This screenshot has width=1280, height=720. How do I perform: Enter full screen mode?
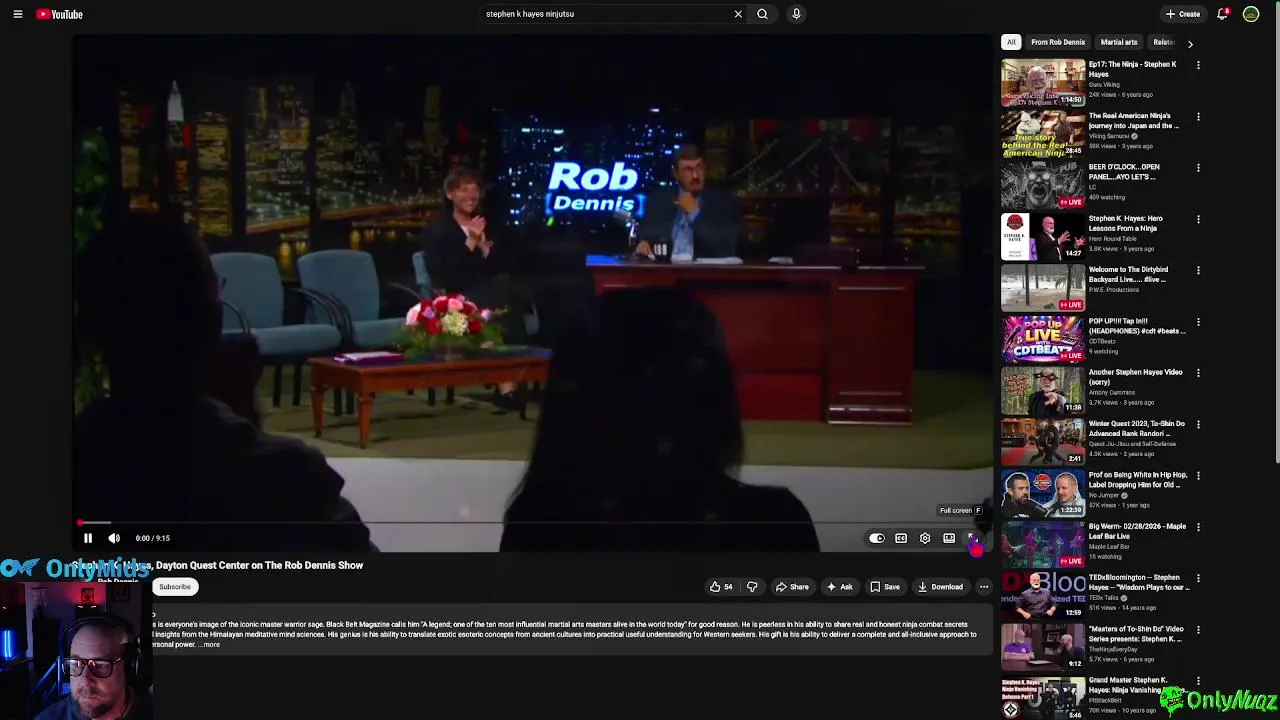(973, 538)
